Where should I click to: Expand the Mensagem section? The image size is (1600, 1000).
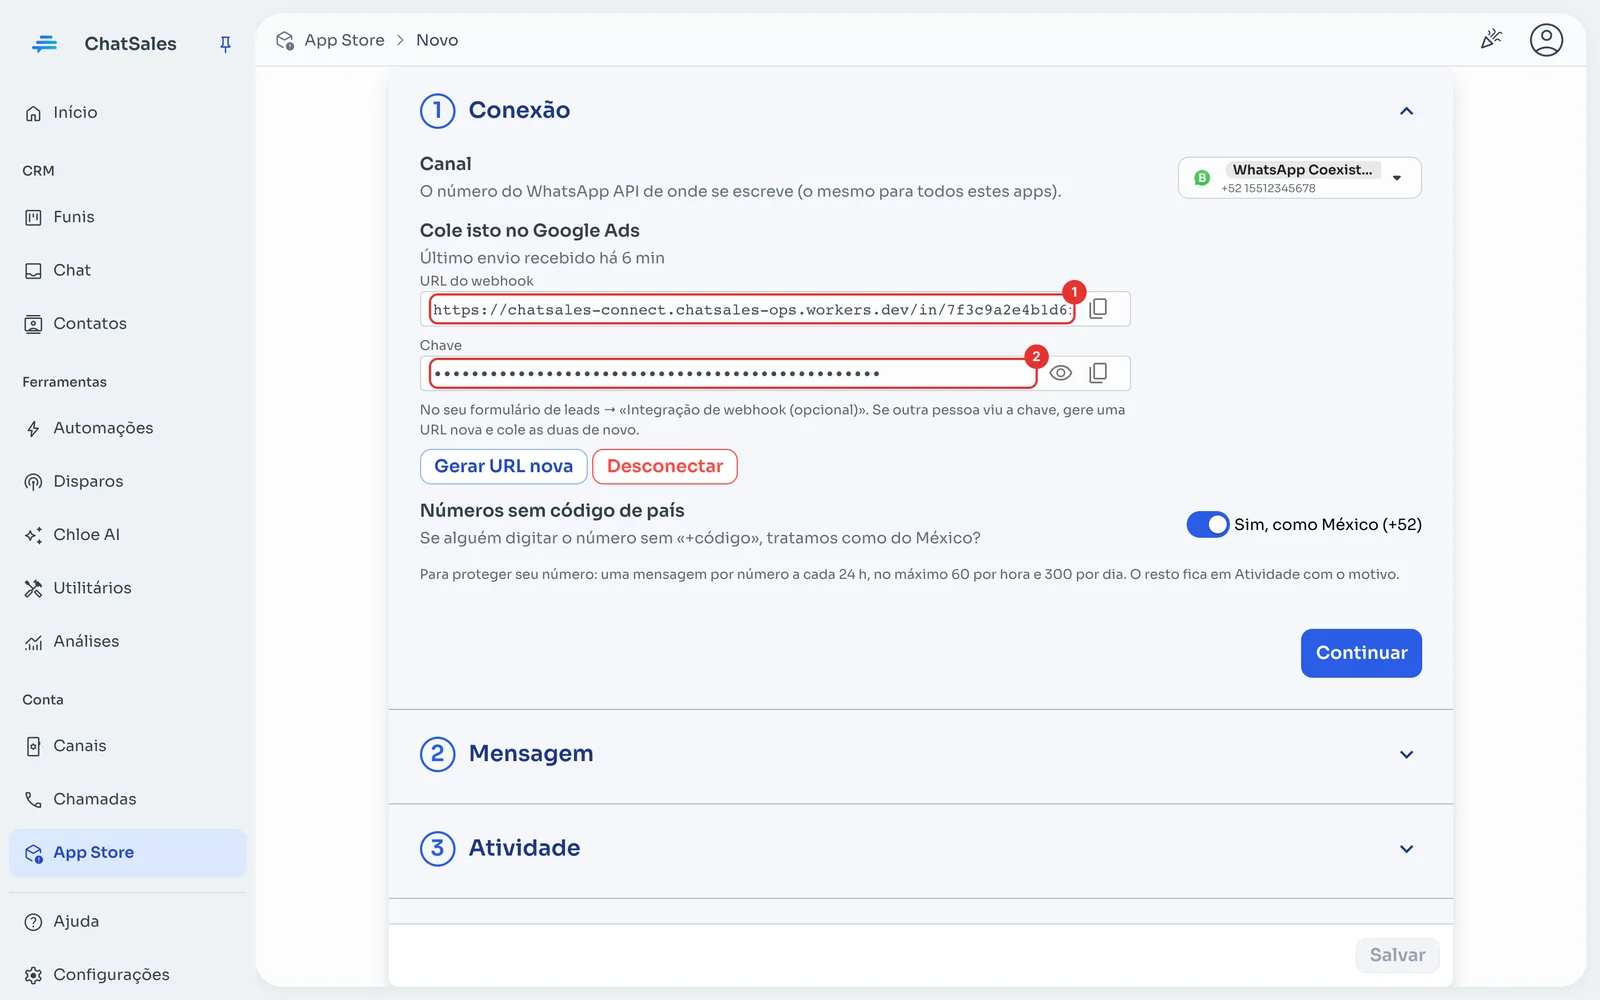pos(1406,755)
